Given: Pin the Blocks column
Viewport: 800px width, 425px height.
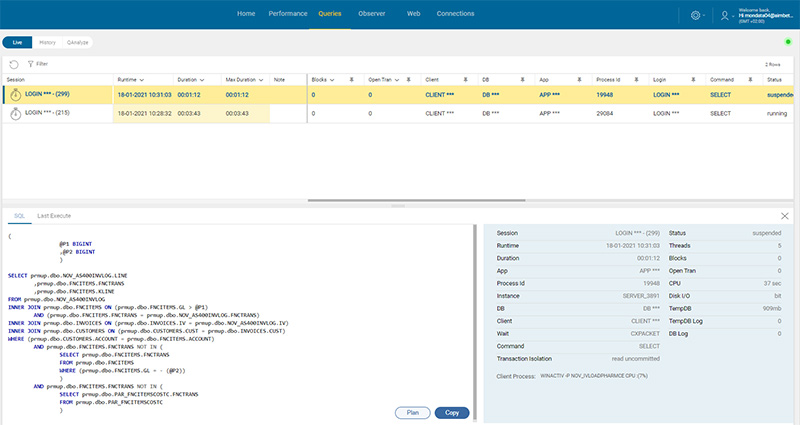Looking at the screenshot, I should (x=352, y=80).
